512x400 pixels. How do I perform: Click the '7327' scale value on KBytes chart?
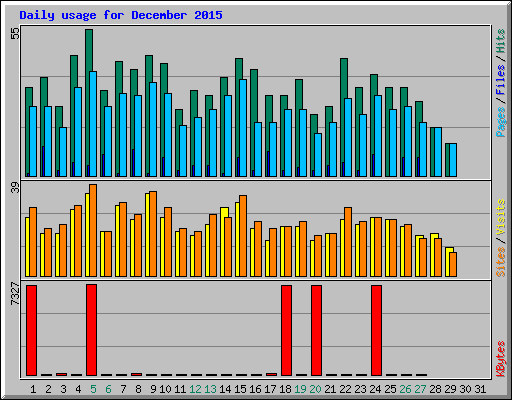coord(15,293)
